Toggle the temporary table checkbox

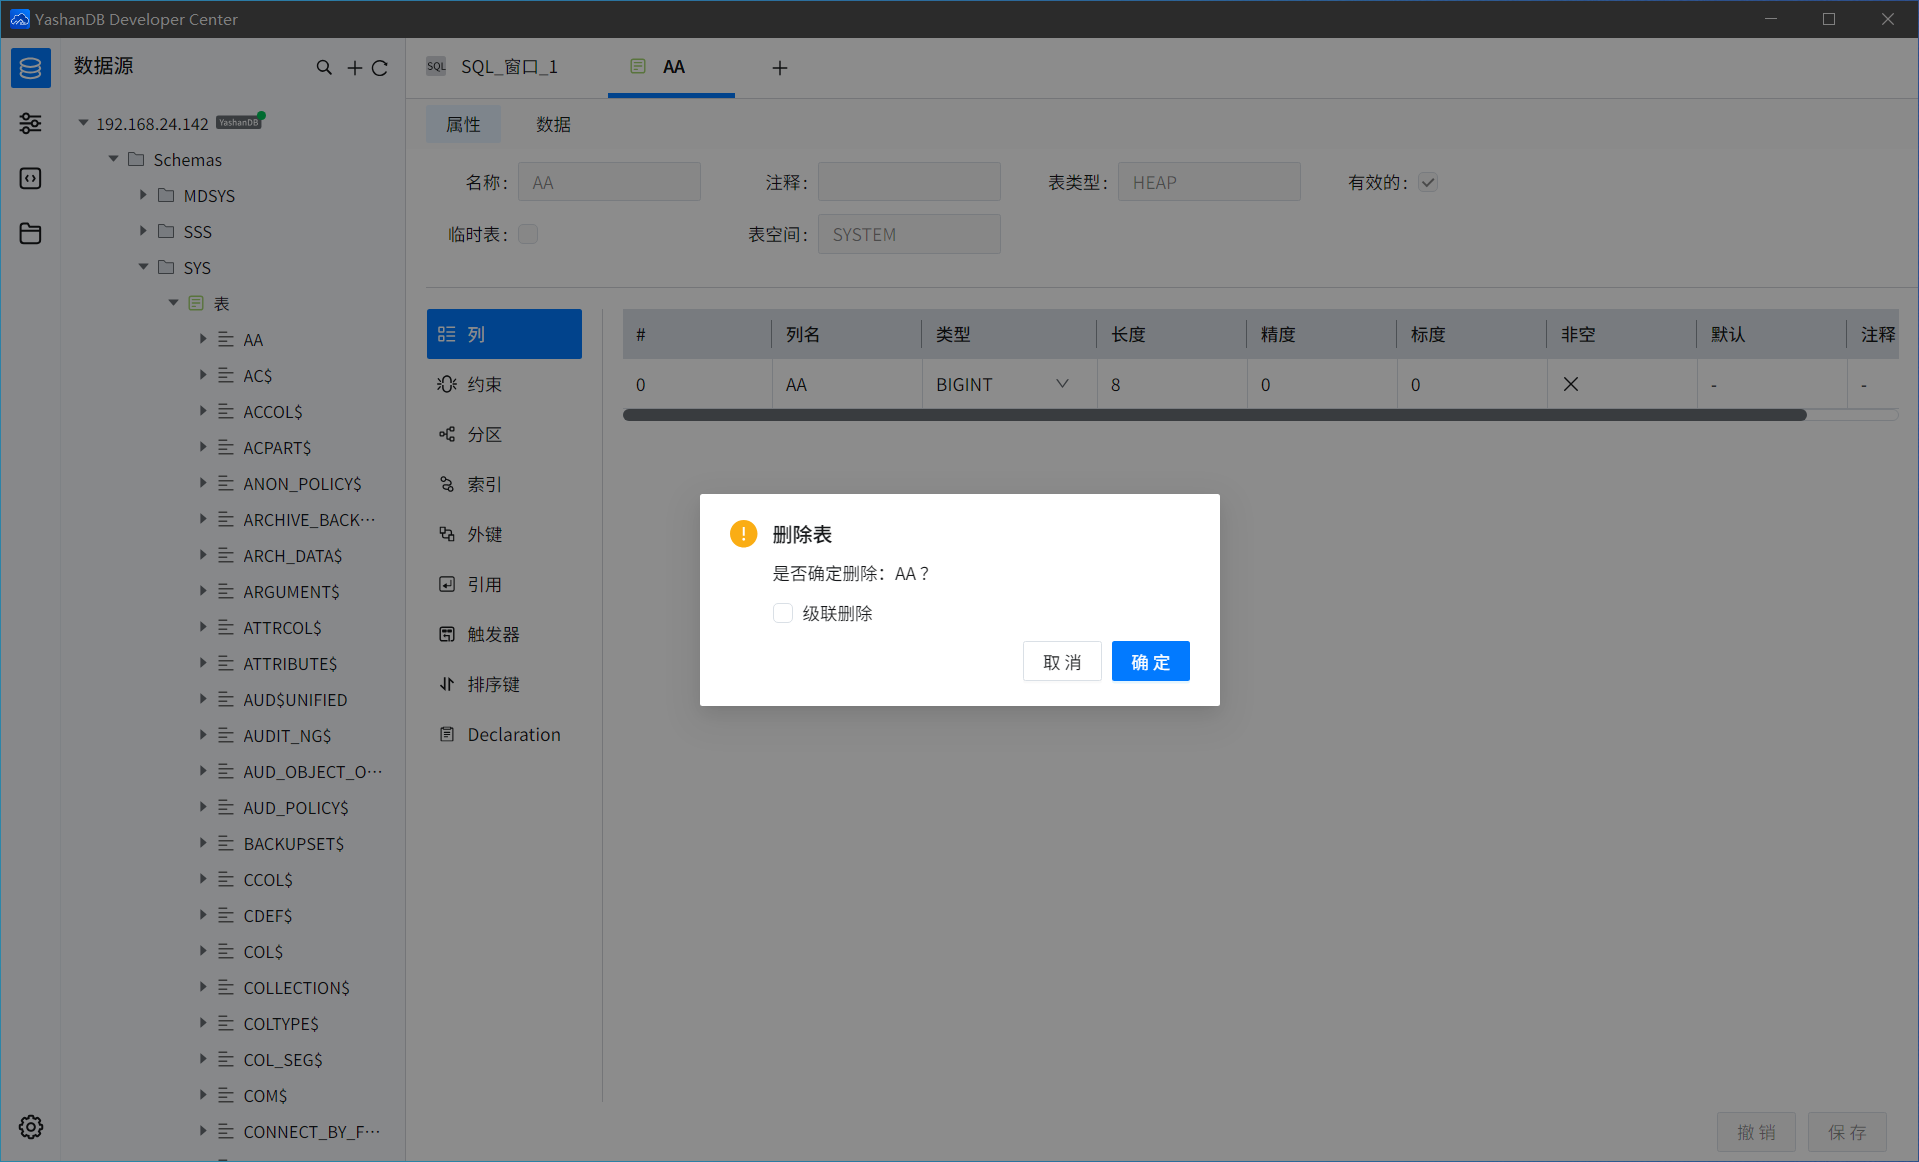(x=528, y=234)
